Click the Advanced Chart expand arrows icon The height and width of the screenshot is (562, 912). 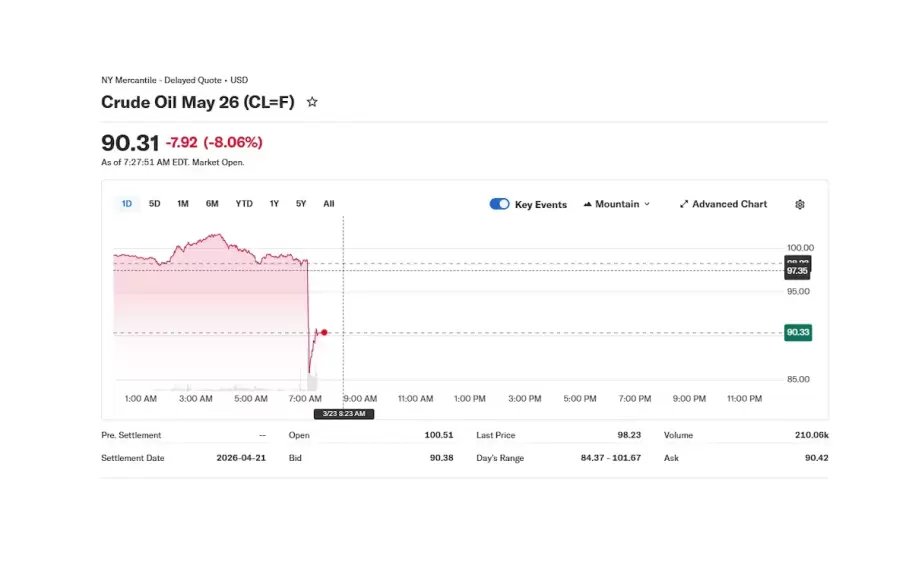684,204
